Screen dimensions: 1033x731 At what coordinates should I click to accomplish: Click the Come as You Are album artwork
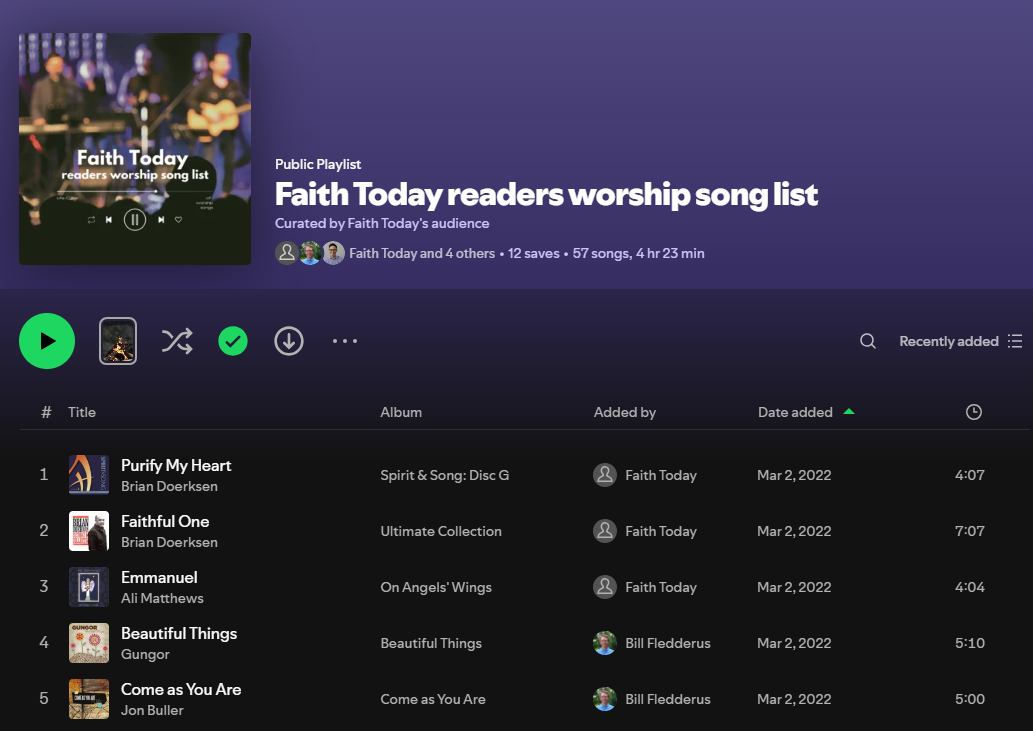pos(89,699)
